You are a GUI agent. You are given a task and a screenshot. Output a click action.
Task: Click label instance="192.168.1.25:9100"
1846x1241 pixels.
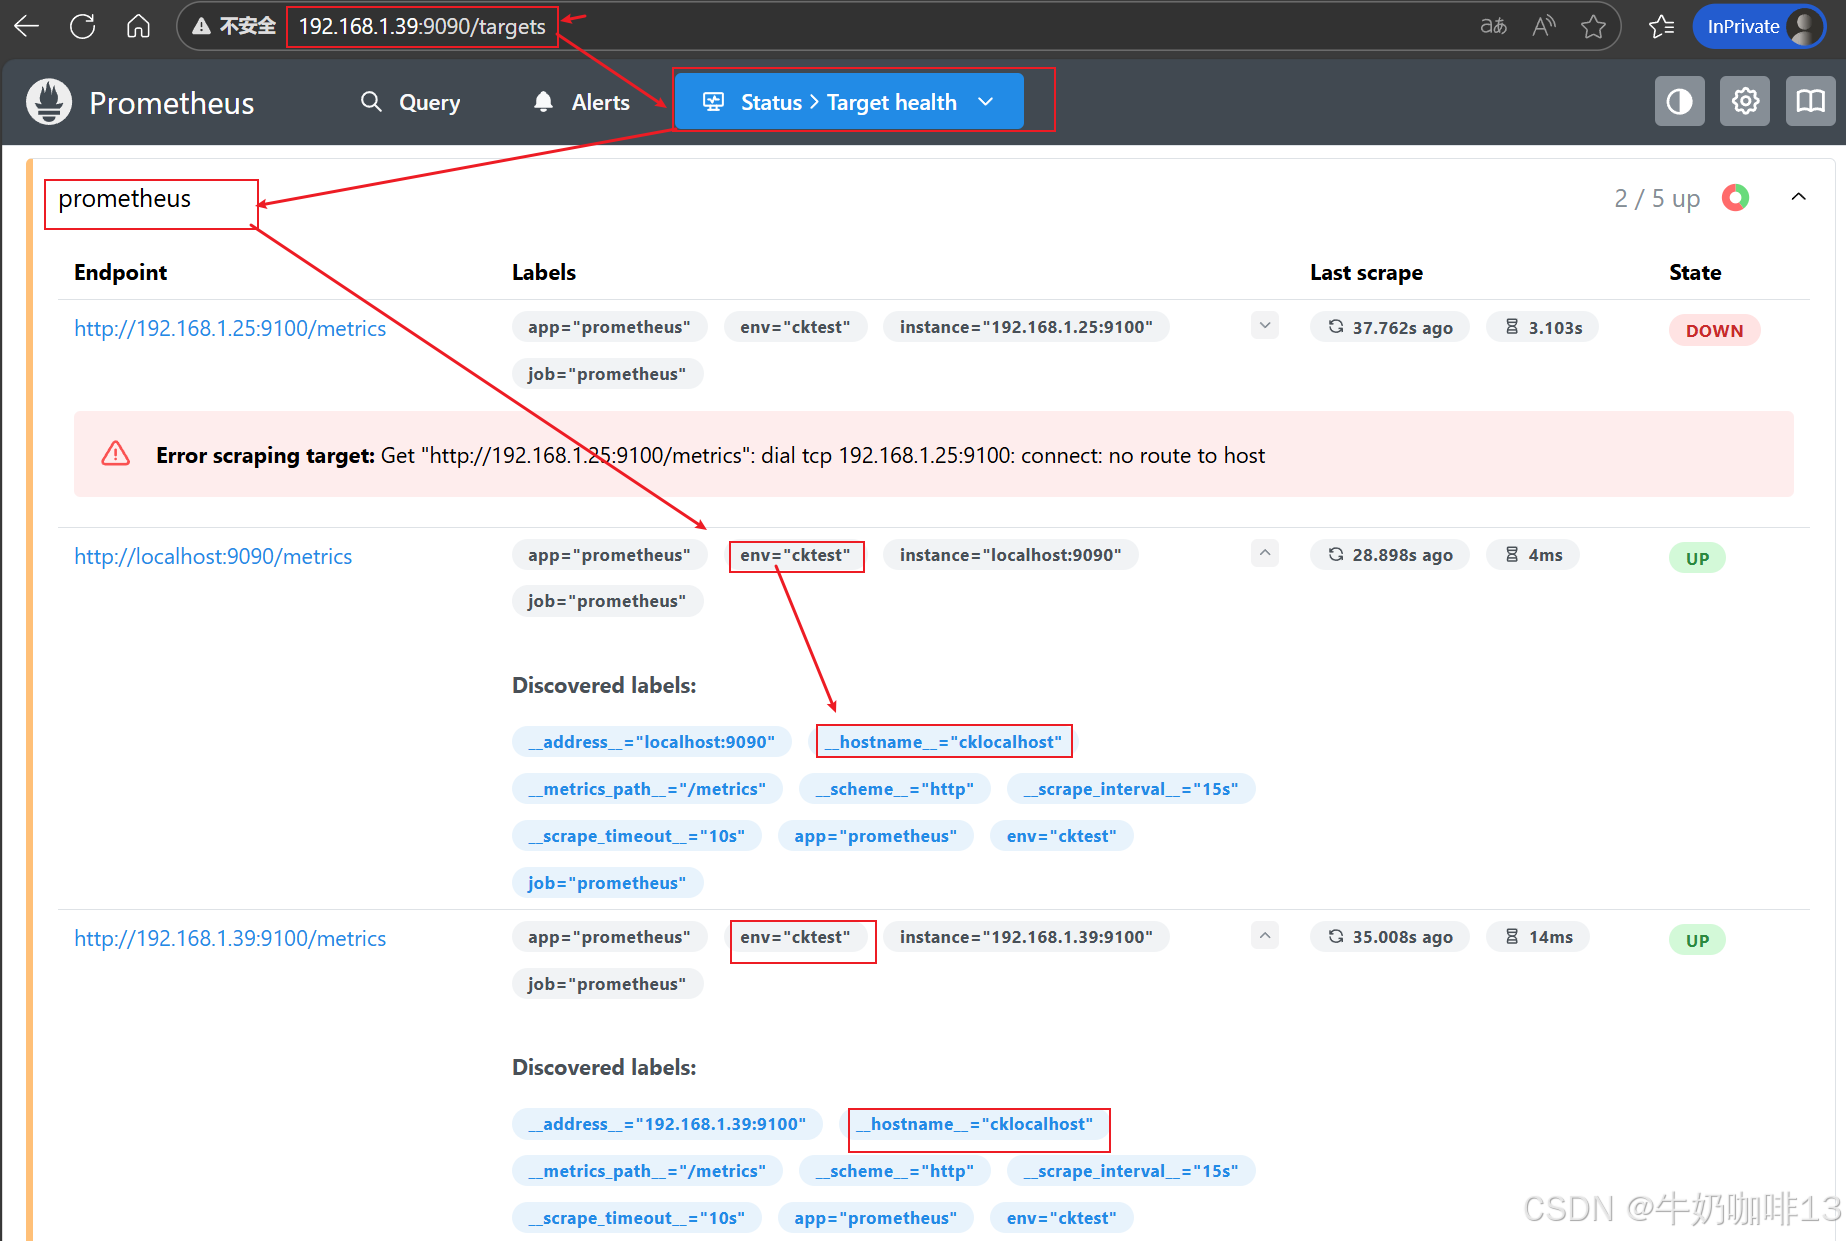click(1026, 327)
